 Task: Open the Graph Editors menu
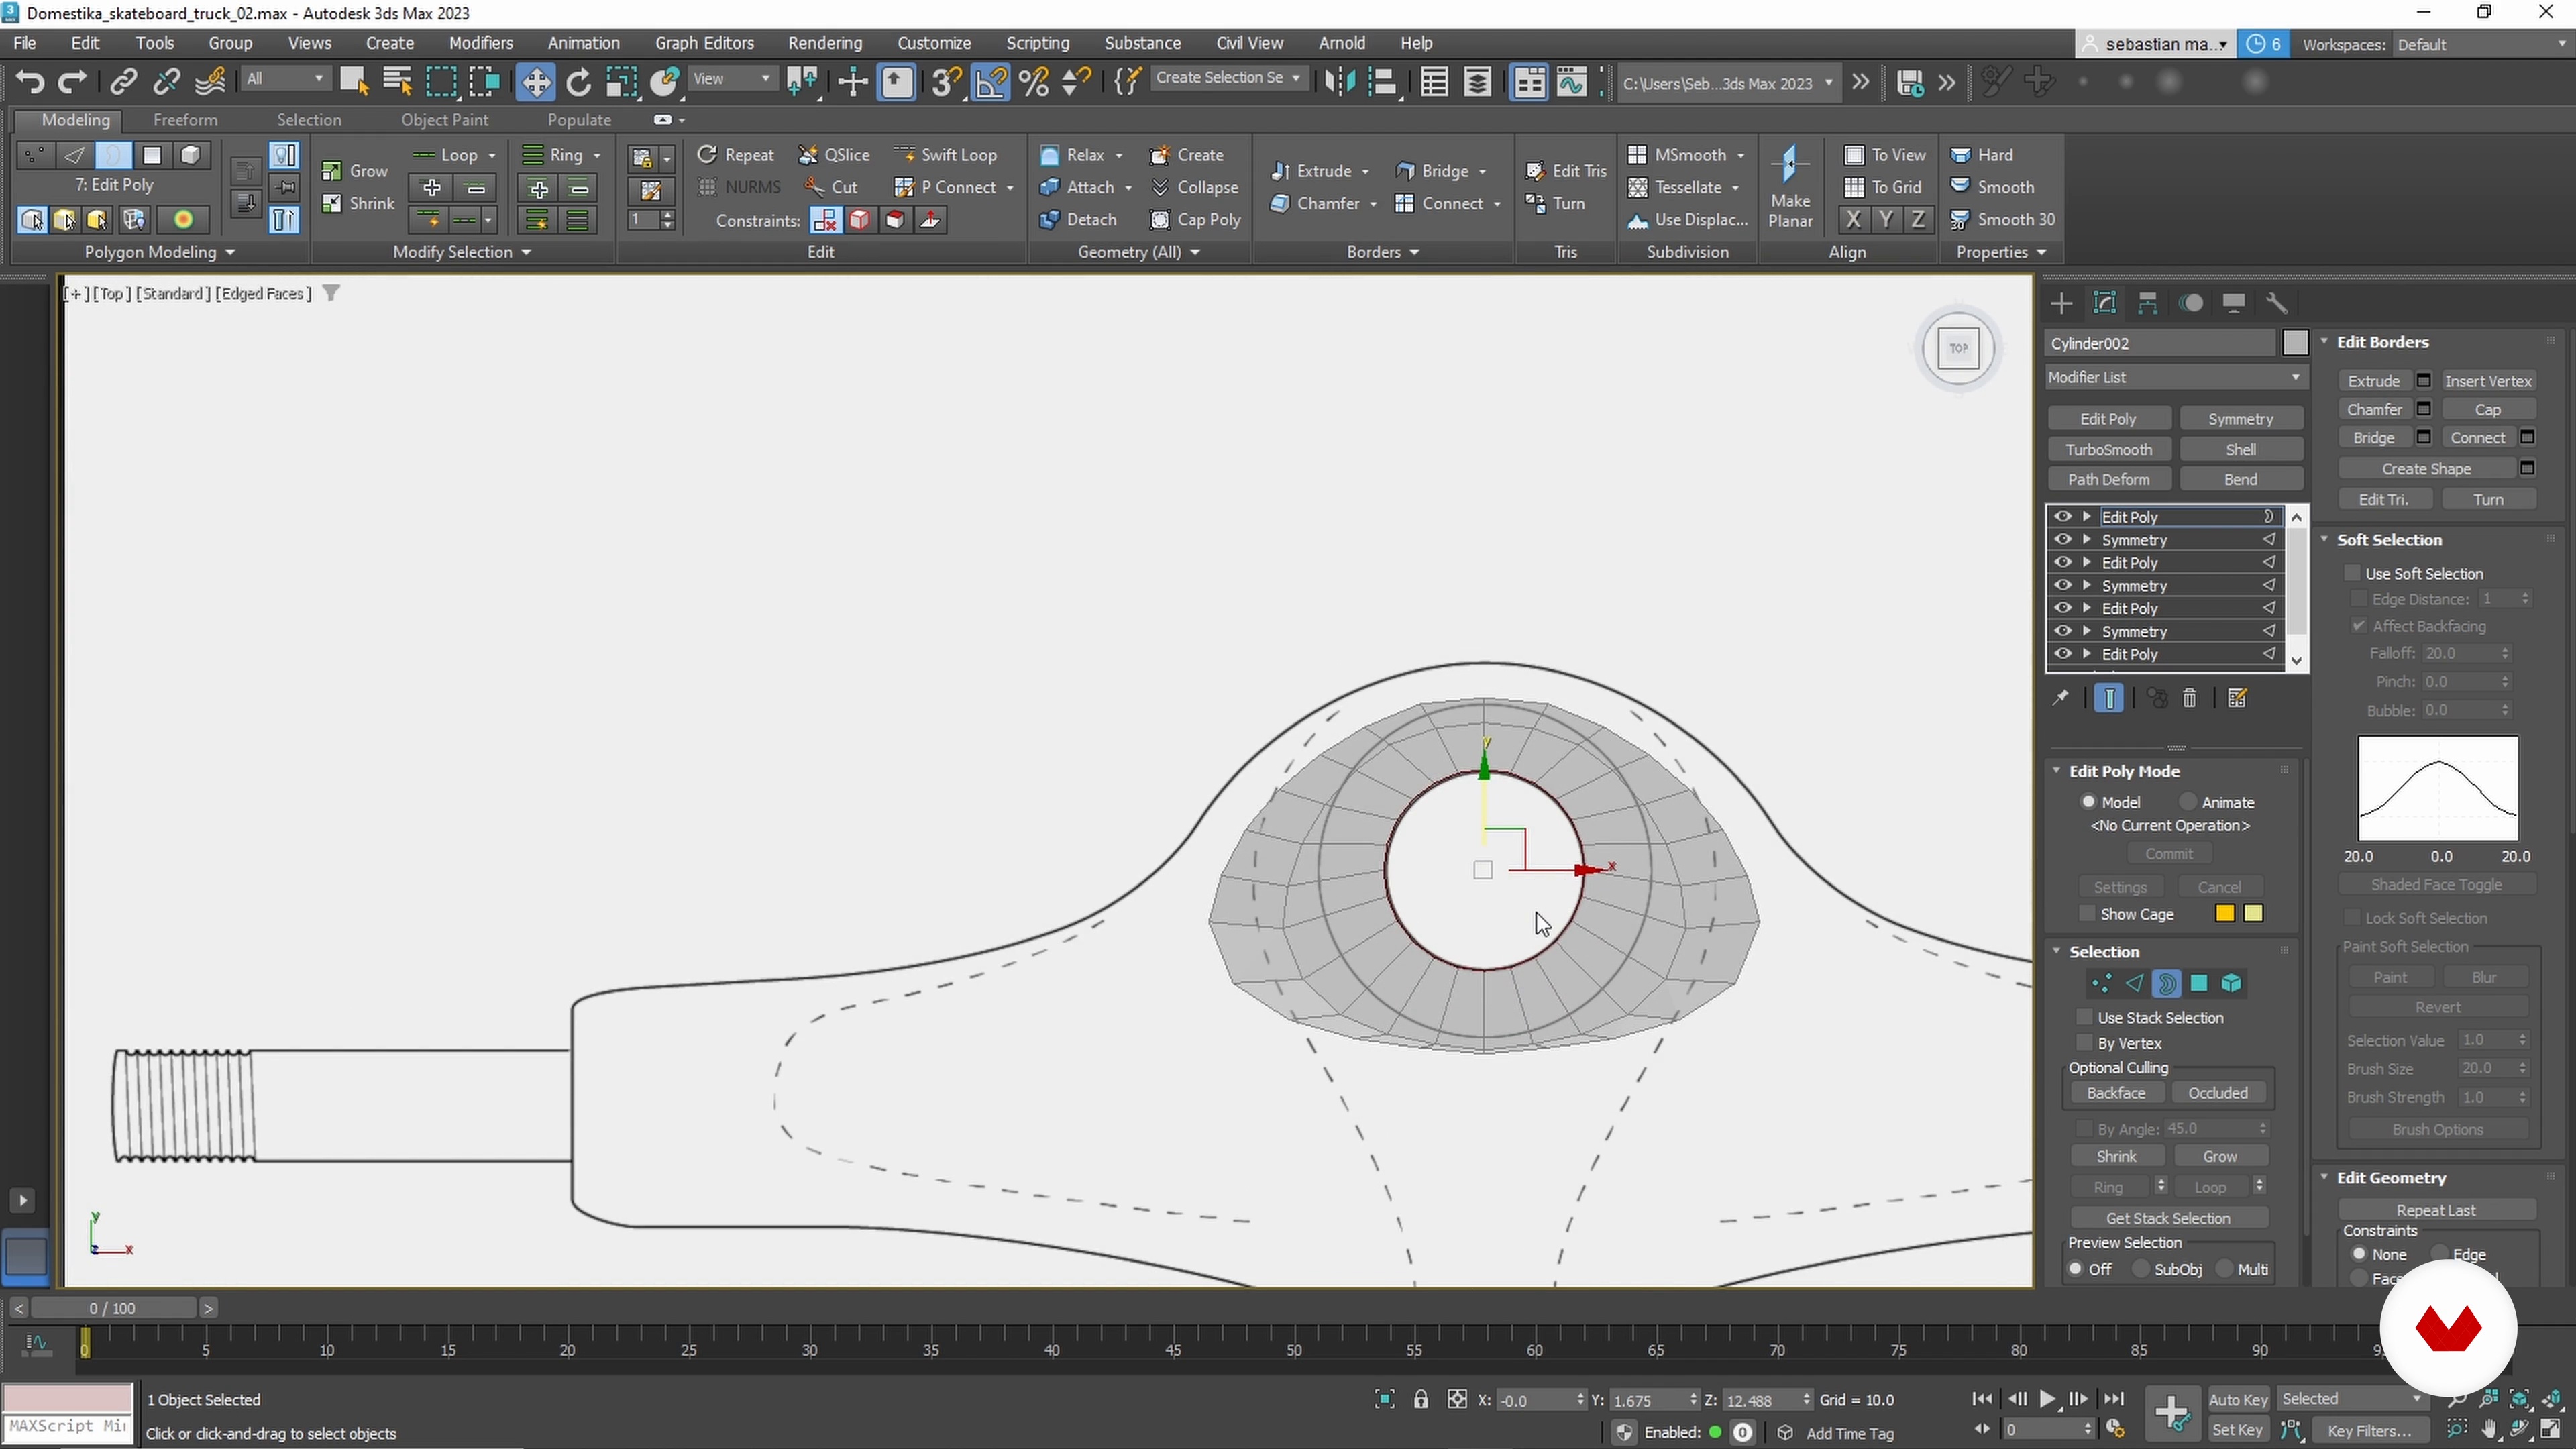(704, 43)
